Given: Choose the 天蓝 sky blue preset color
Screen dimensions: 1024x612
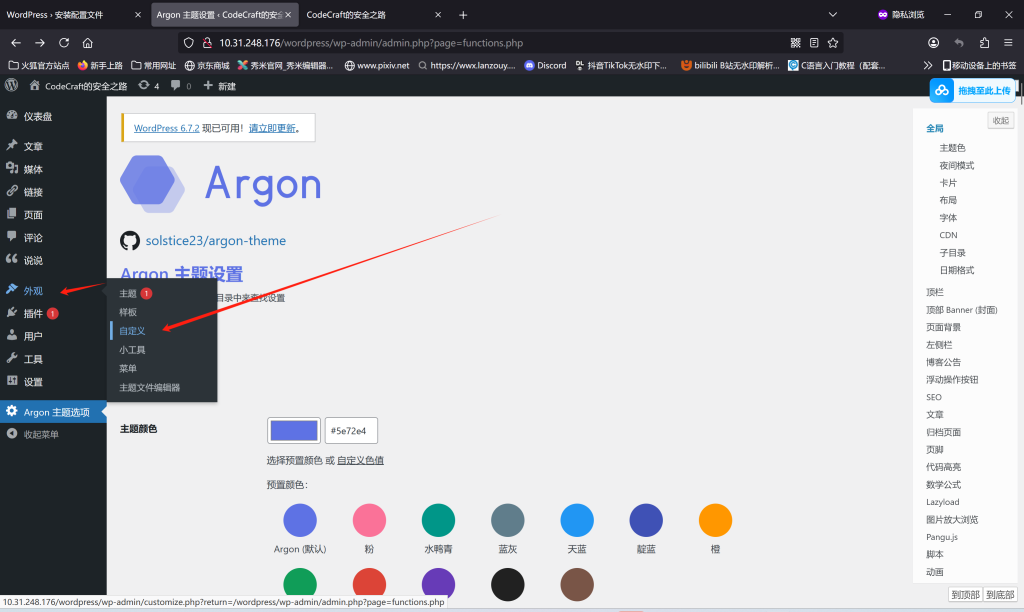Looking at the screenshot, I should [x=577, y=521].
